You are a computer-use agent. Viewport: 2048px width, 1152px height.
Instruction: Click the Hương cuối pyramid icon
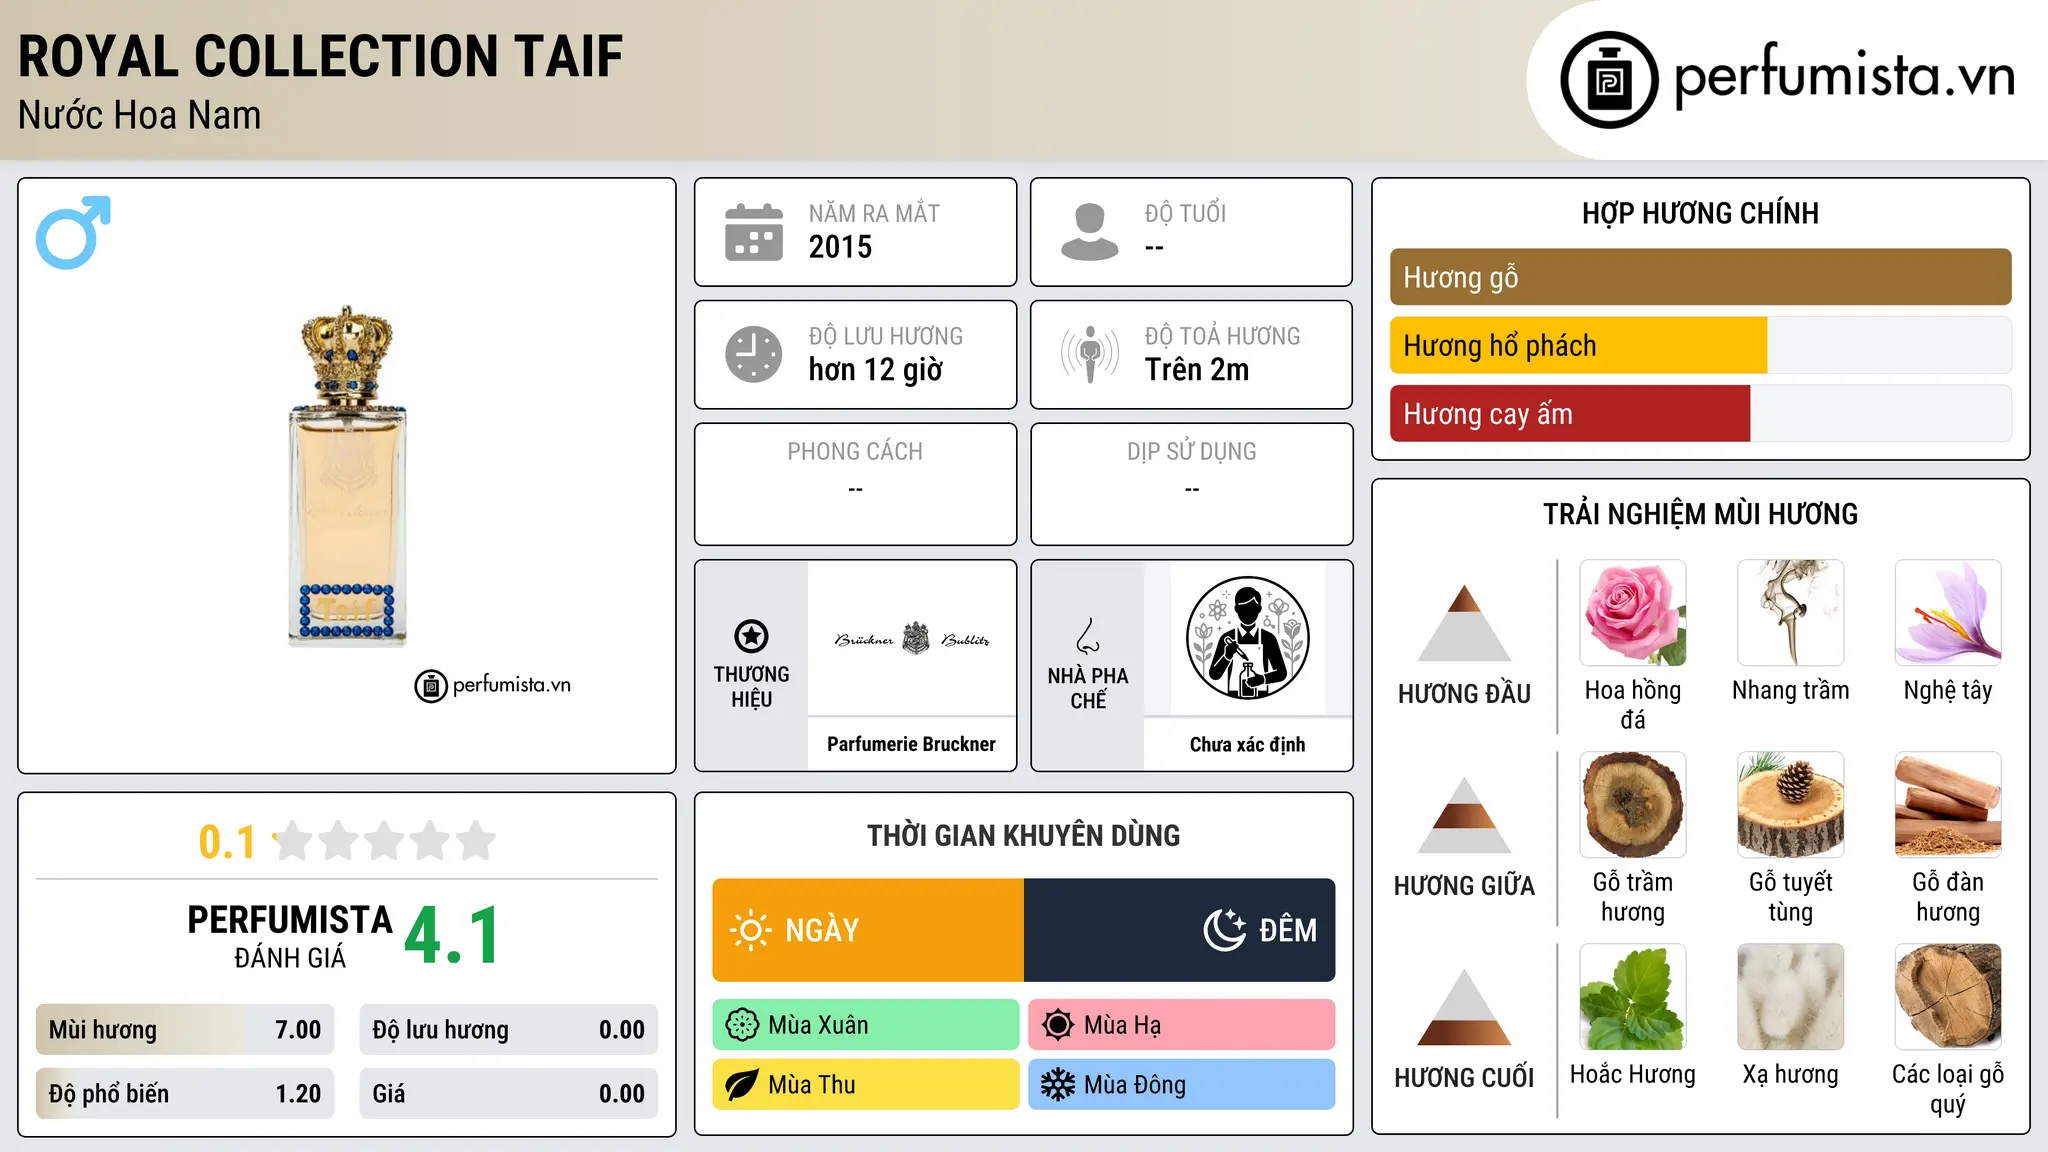click(x=1464, y=1008)
